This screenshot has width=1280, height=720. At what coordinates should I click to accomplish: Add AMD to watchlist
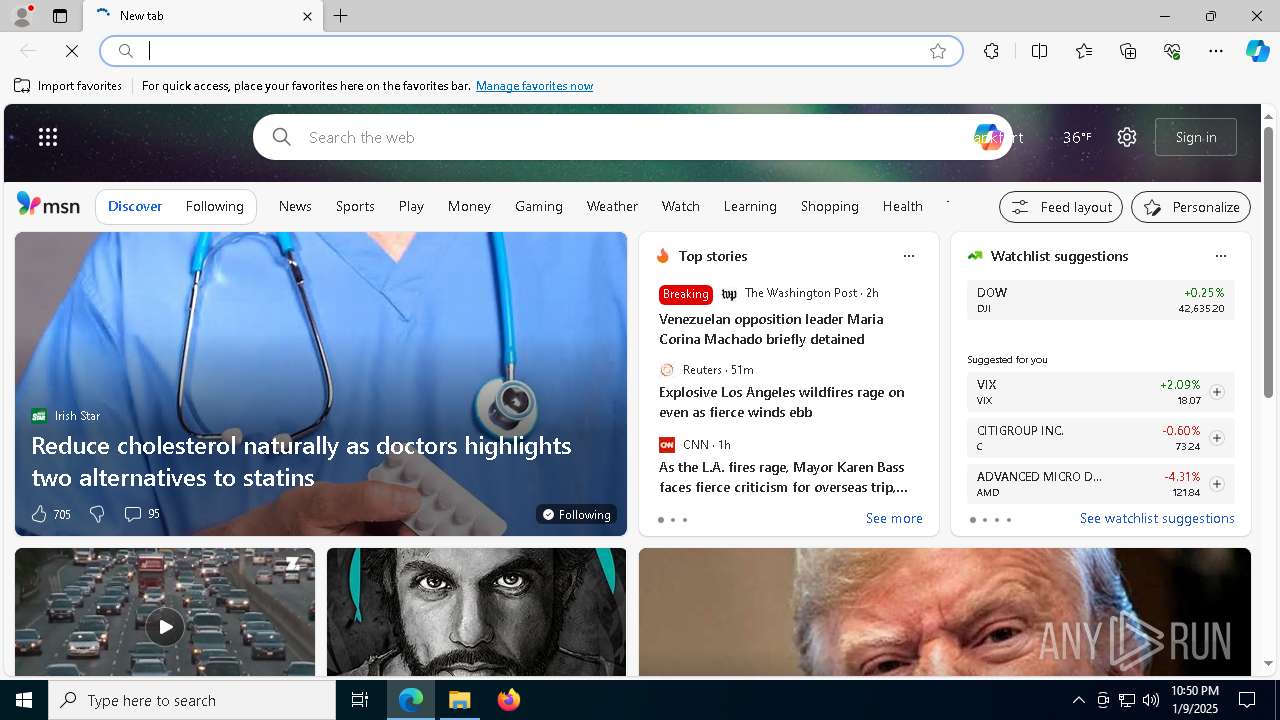click(x=1216, y=484)
